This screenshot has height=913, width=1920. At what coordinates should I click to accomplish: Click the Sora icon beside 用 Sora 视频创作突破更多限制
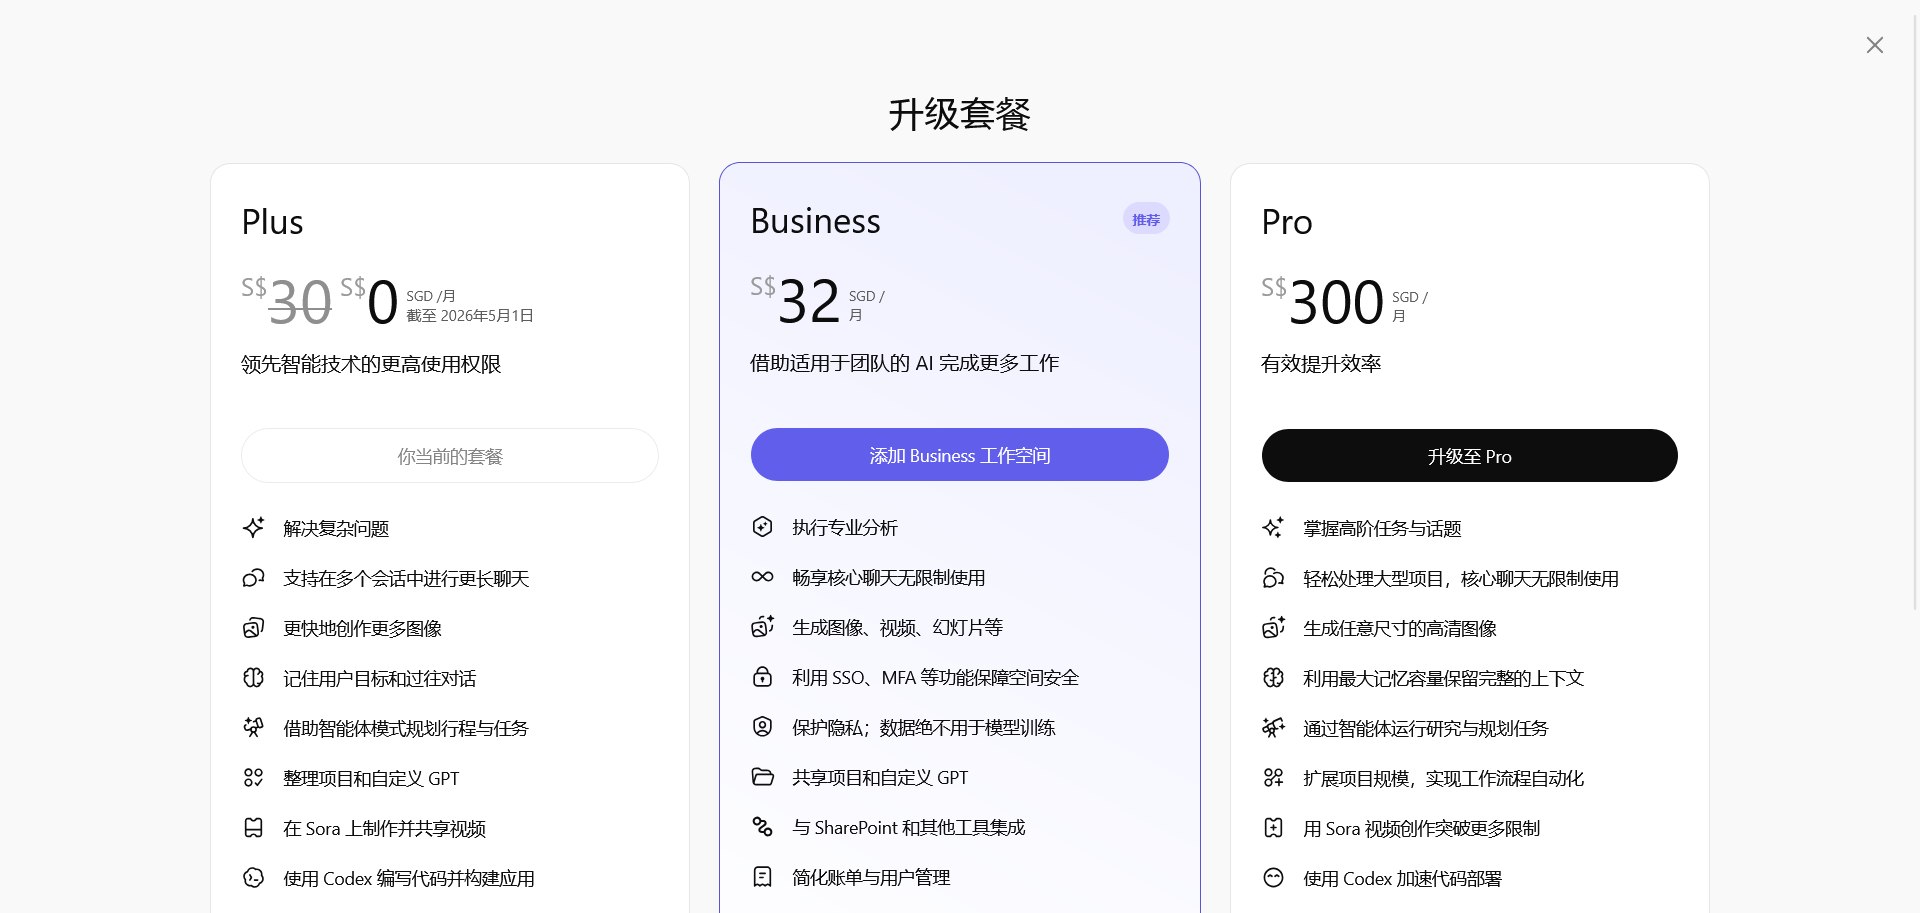coord(1273,828)
